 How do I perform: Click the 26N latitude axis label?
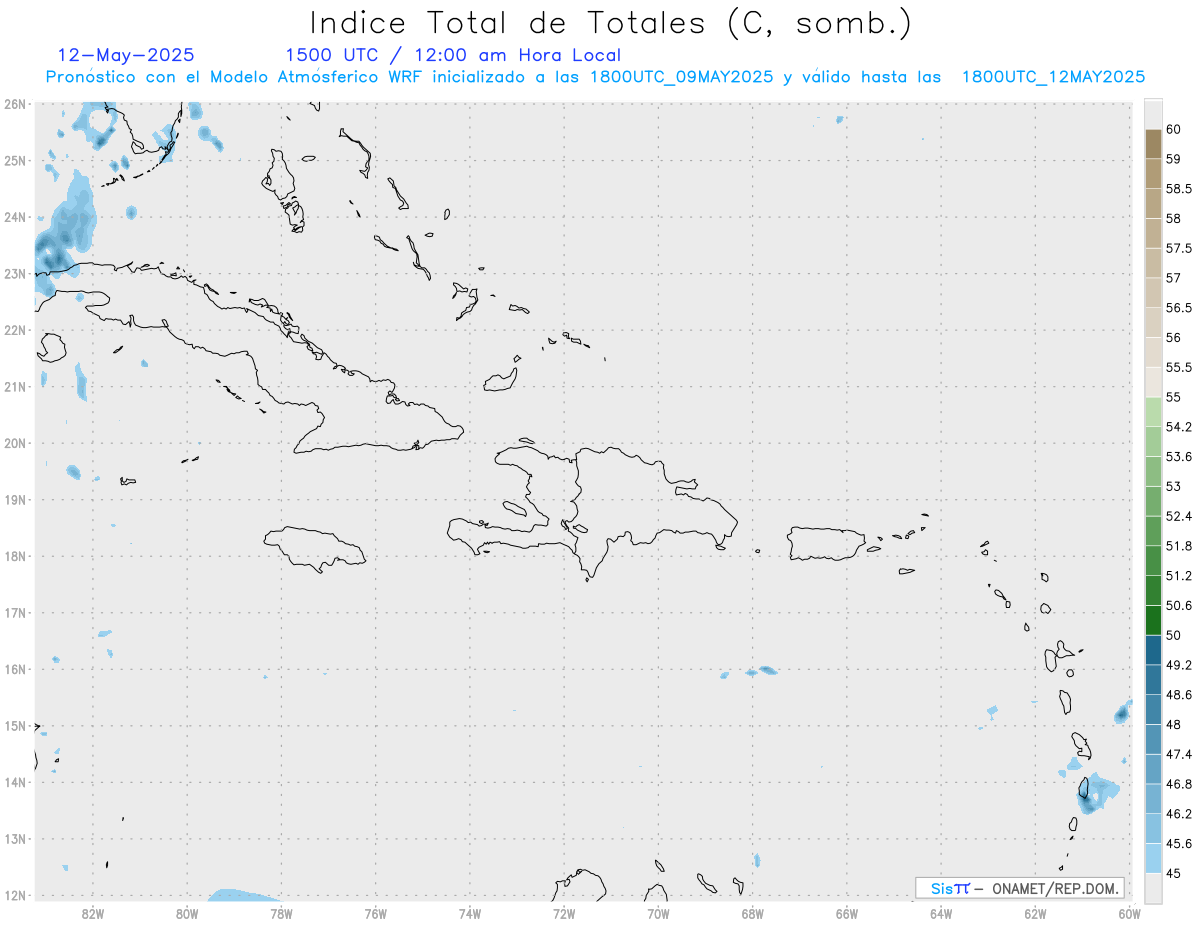[x=15, y=104]
